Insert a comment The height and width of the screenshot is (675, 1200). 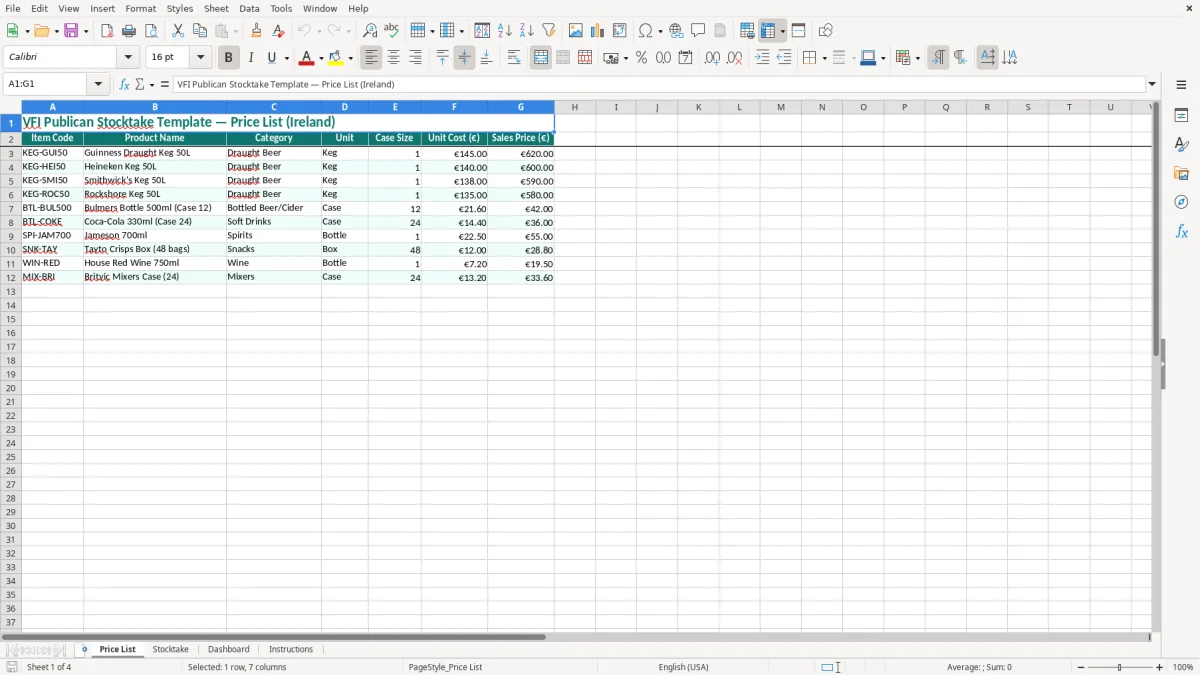[698, 31]
